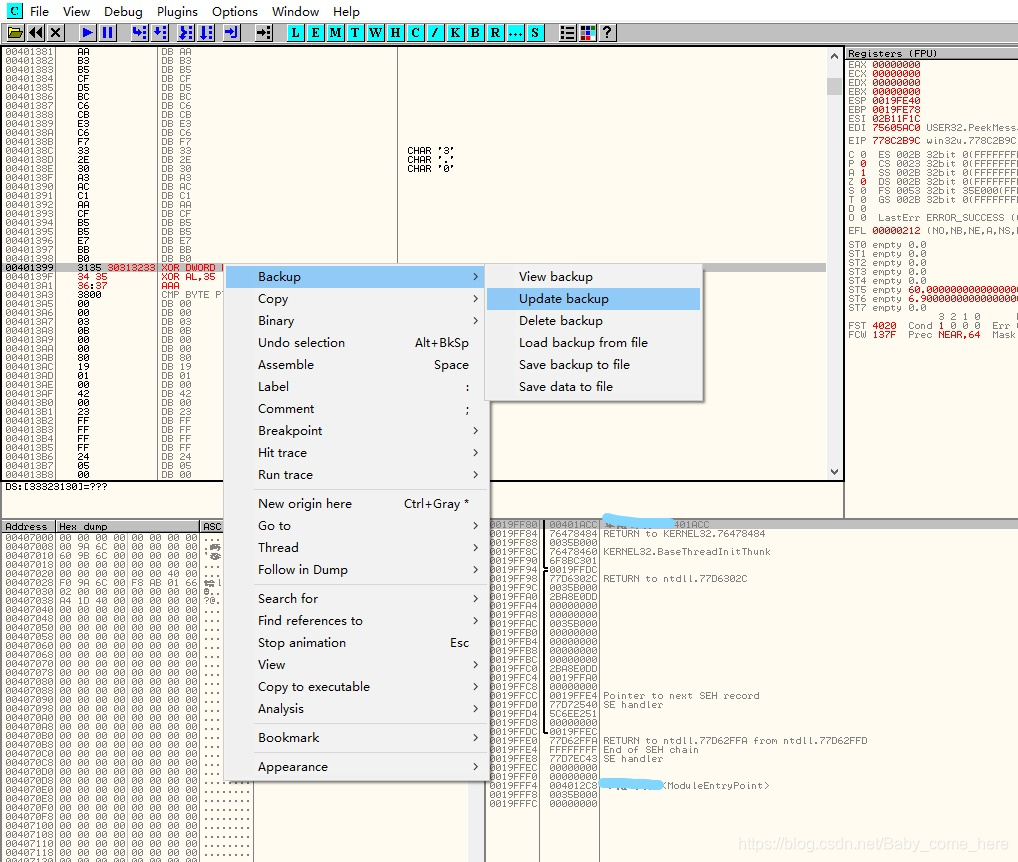Expand the Copy submenu
This screenshot has height=862, width=1018.
[x=356, y=299]
